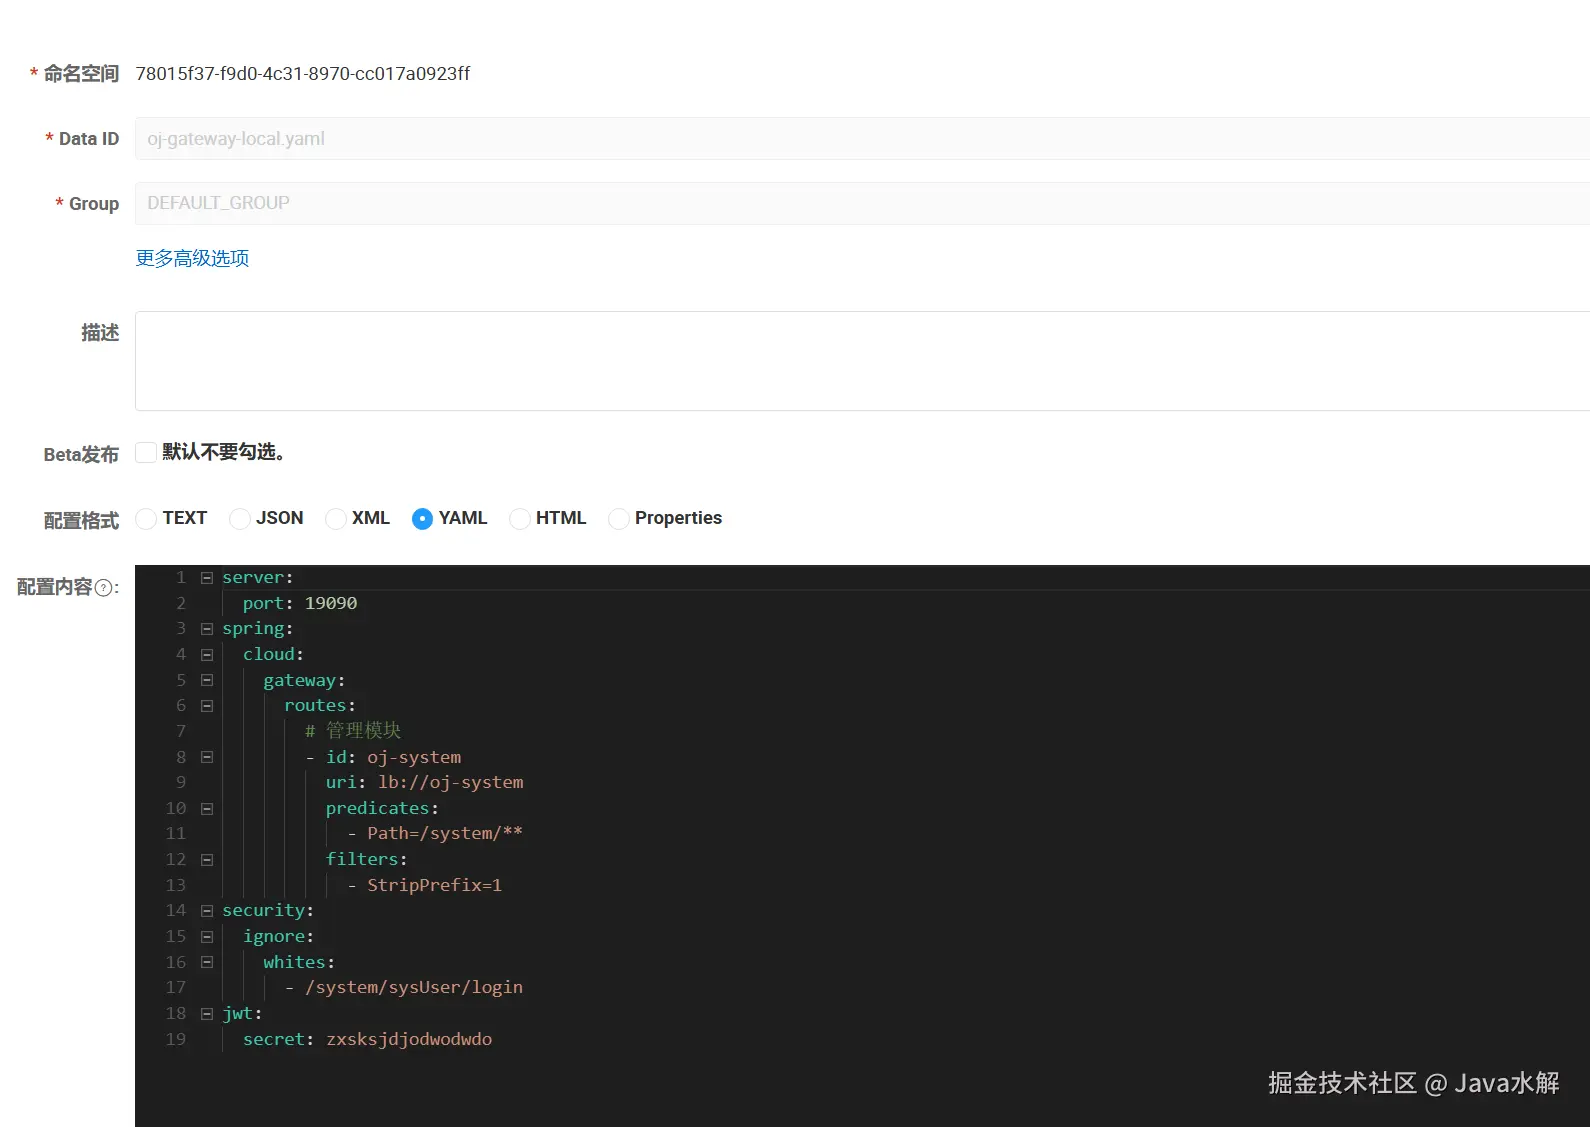Select the HTML format radio button
This screenshot has height=1127, width=1590.
coord(519,518)
